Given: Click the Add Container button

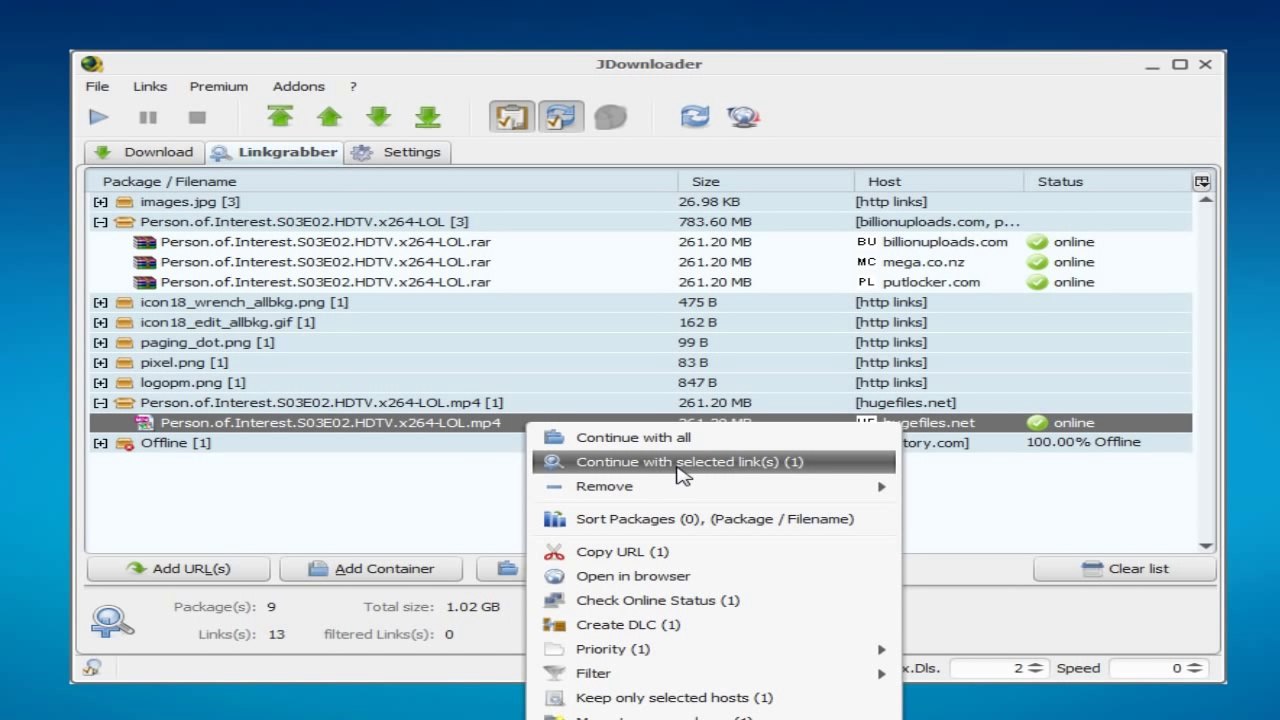Looking at the screenshot, I should coord(371,569).
